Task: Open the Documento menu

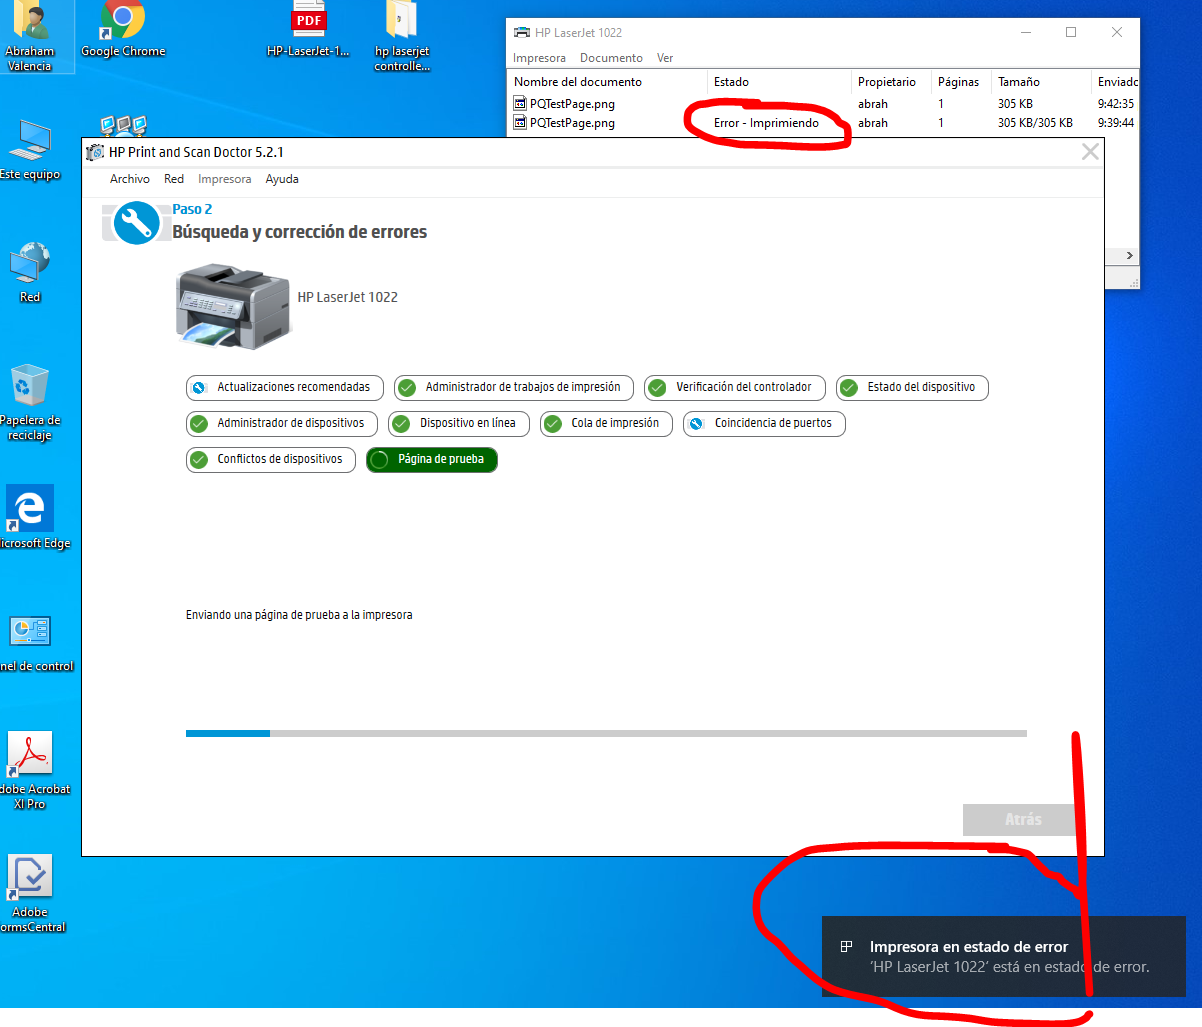Action: (610, 58)
